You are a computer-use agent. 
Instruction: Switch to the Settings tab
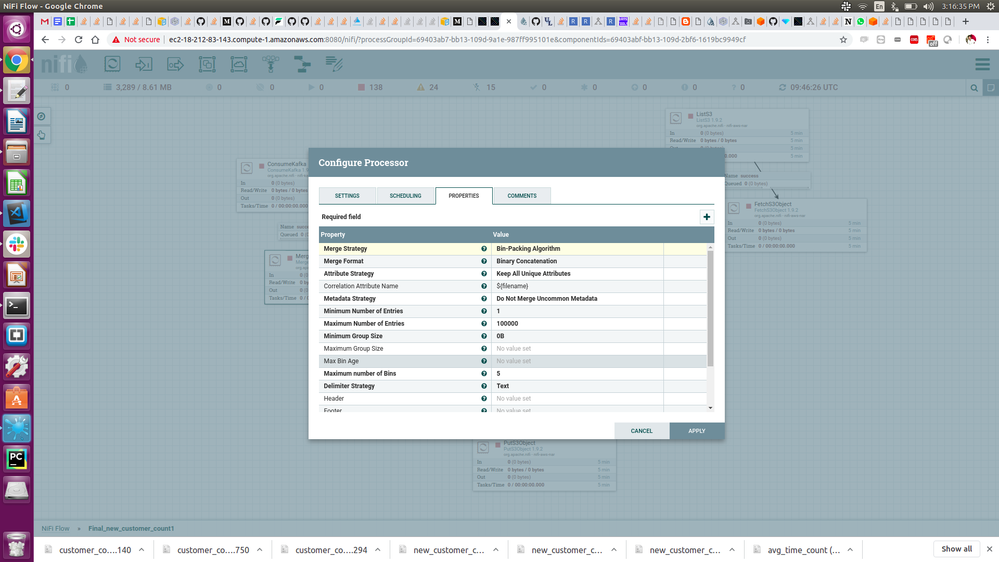[x=347, y=196]
